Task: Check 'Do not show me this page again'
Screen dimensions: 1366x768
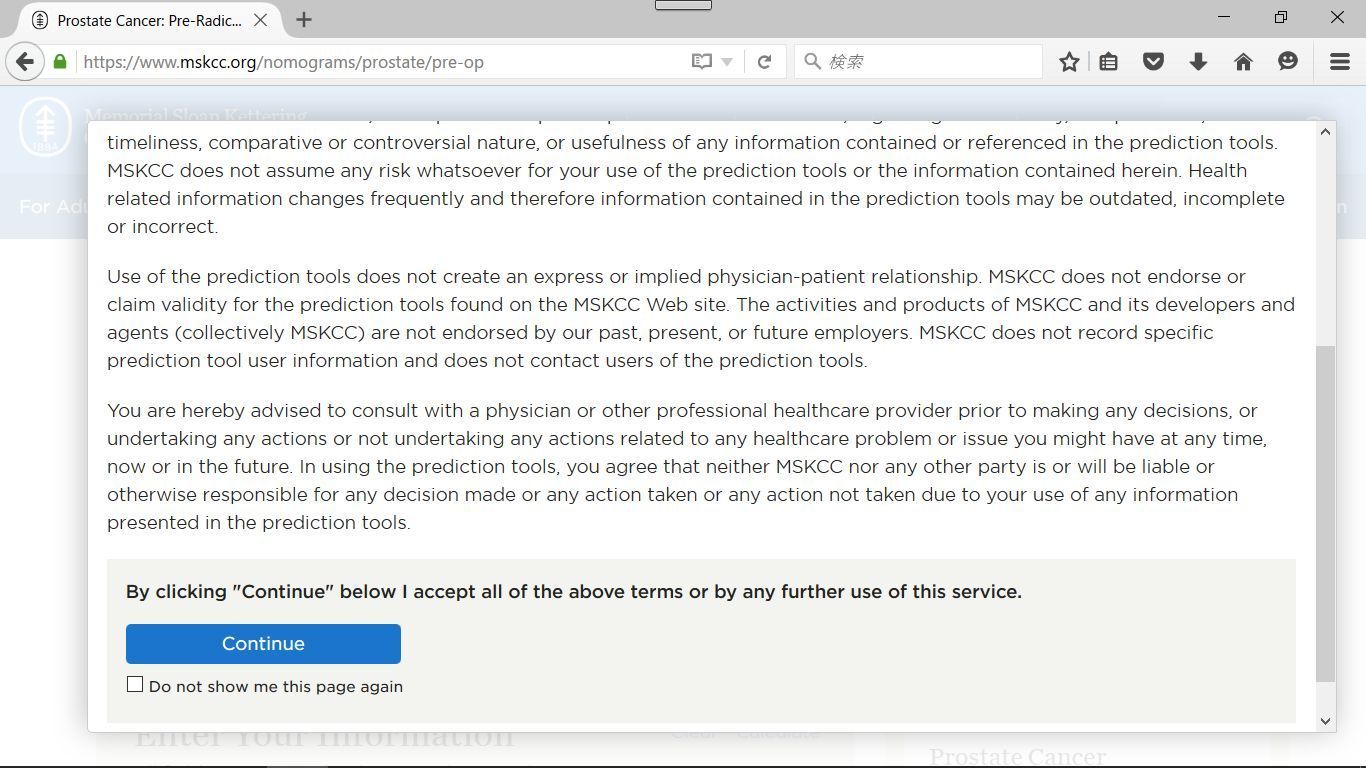Action: coord(135,684)
